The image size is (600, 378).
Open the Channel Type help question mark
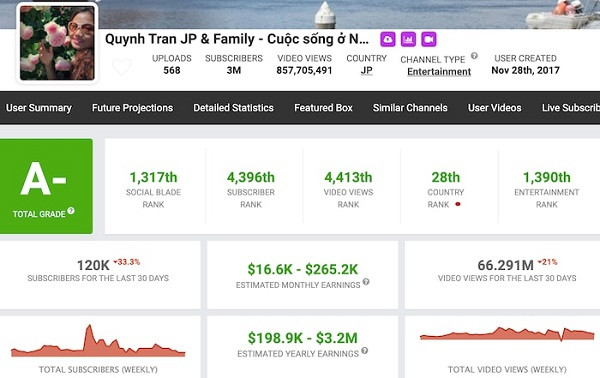[474, 56]
